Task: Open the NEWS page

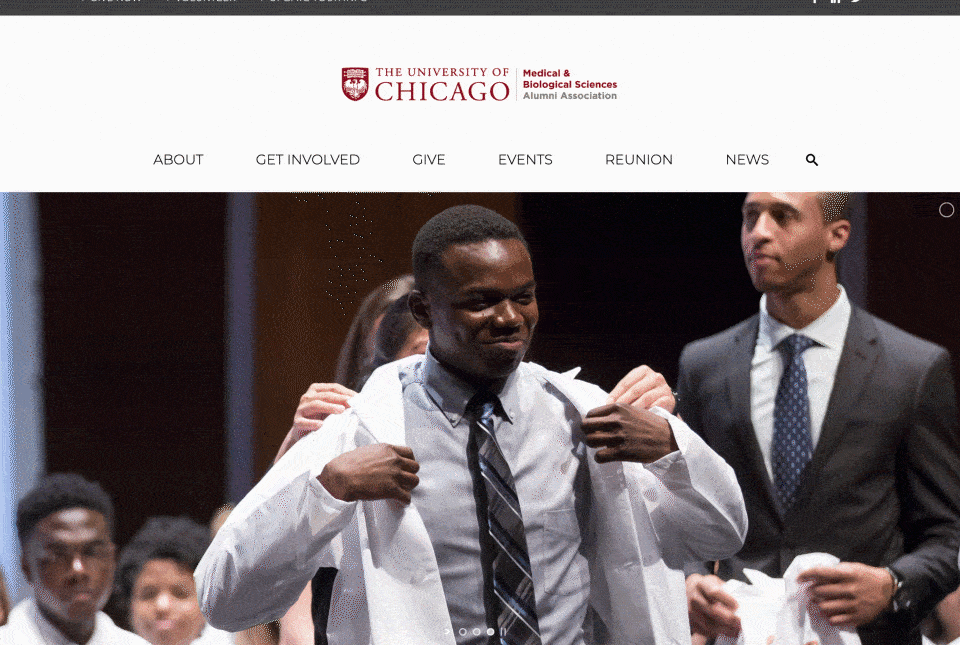Action: [x=747, y=160]
